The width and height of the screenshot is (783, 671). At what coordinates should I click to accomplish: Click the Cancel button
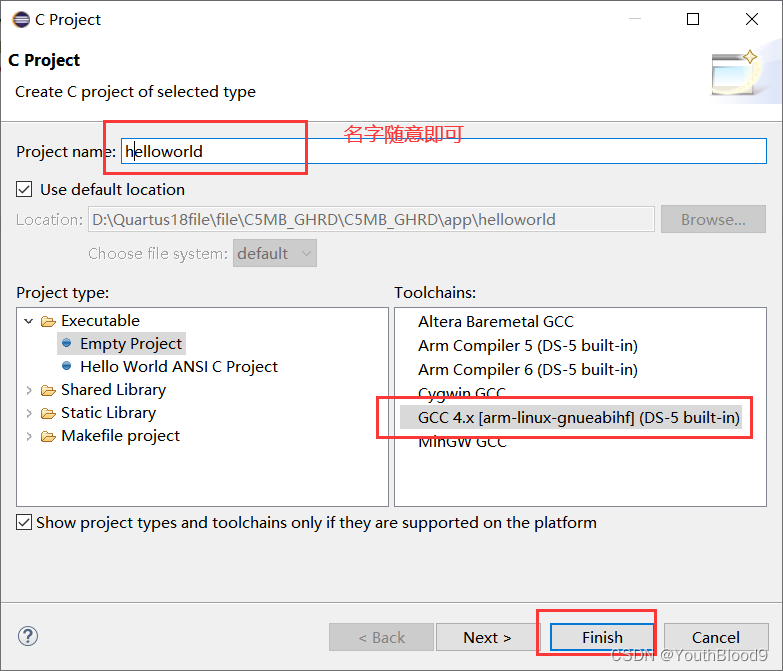tap(716, 637)
